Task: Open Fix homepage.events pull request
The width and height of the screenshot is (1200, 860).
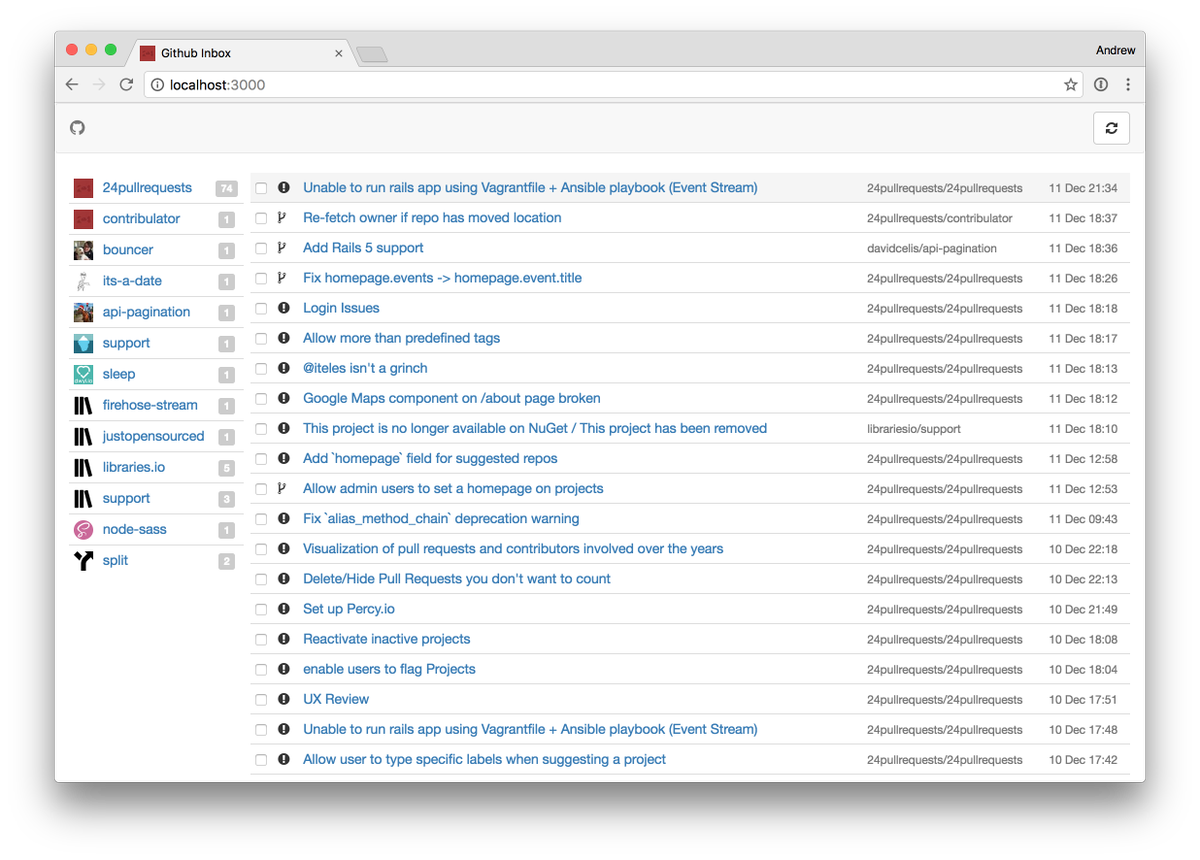Action: pos(442,278)
